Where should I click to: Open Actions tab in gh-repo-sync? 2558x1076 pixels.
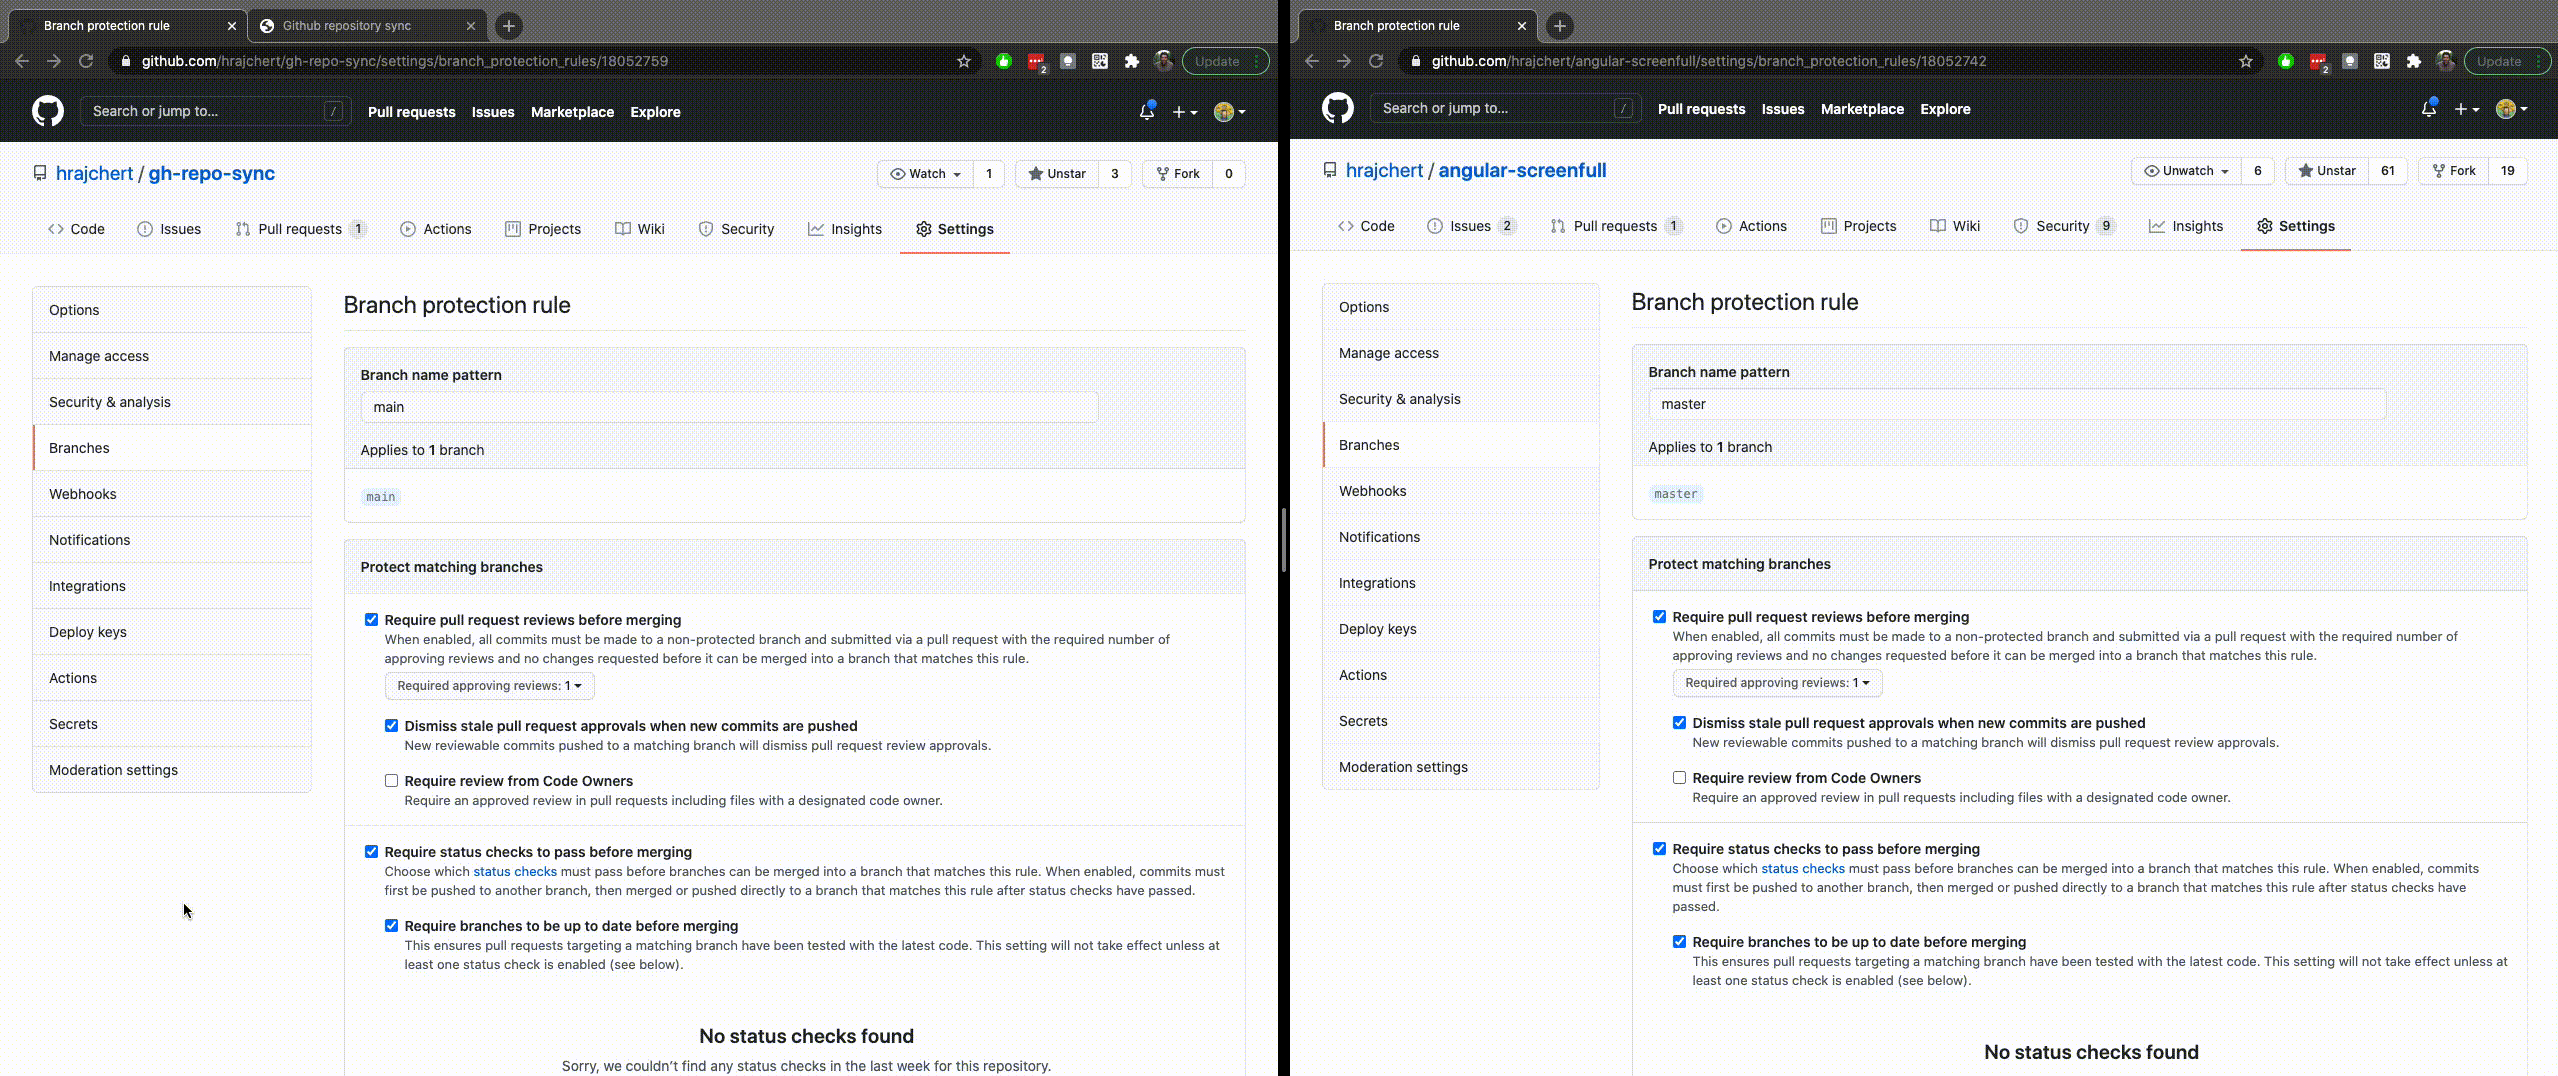click(x=436, y=229)
